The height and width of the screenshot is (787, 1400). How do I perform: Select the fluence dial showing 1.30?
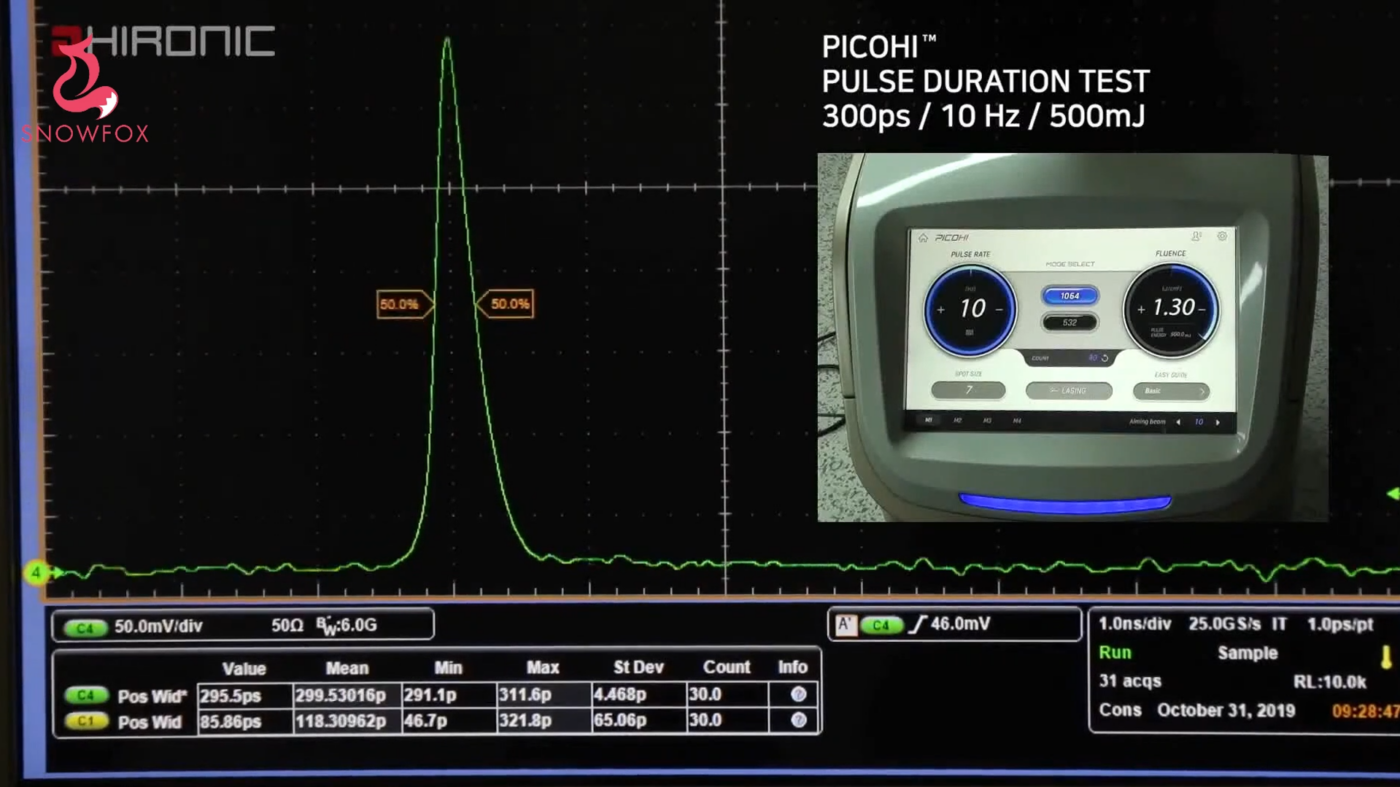(1171, 309)
